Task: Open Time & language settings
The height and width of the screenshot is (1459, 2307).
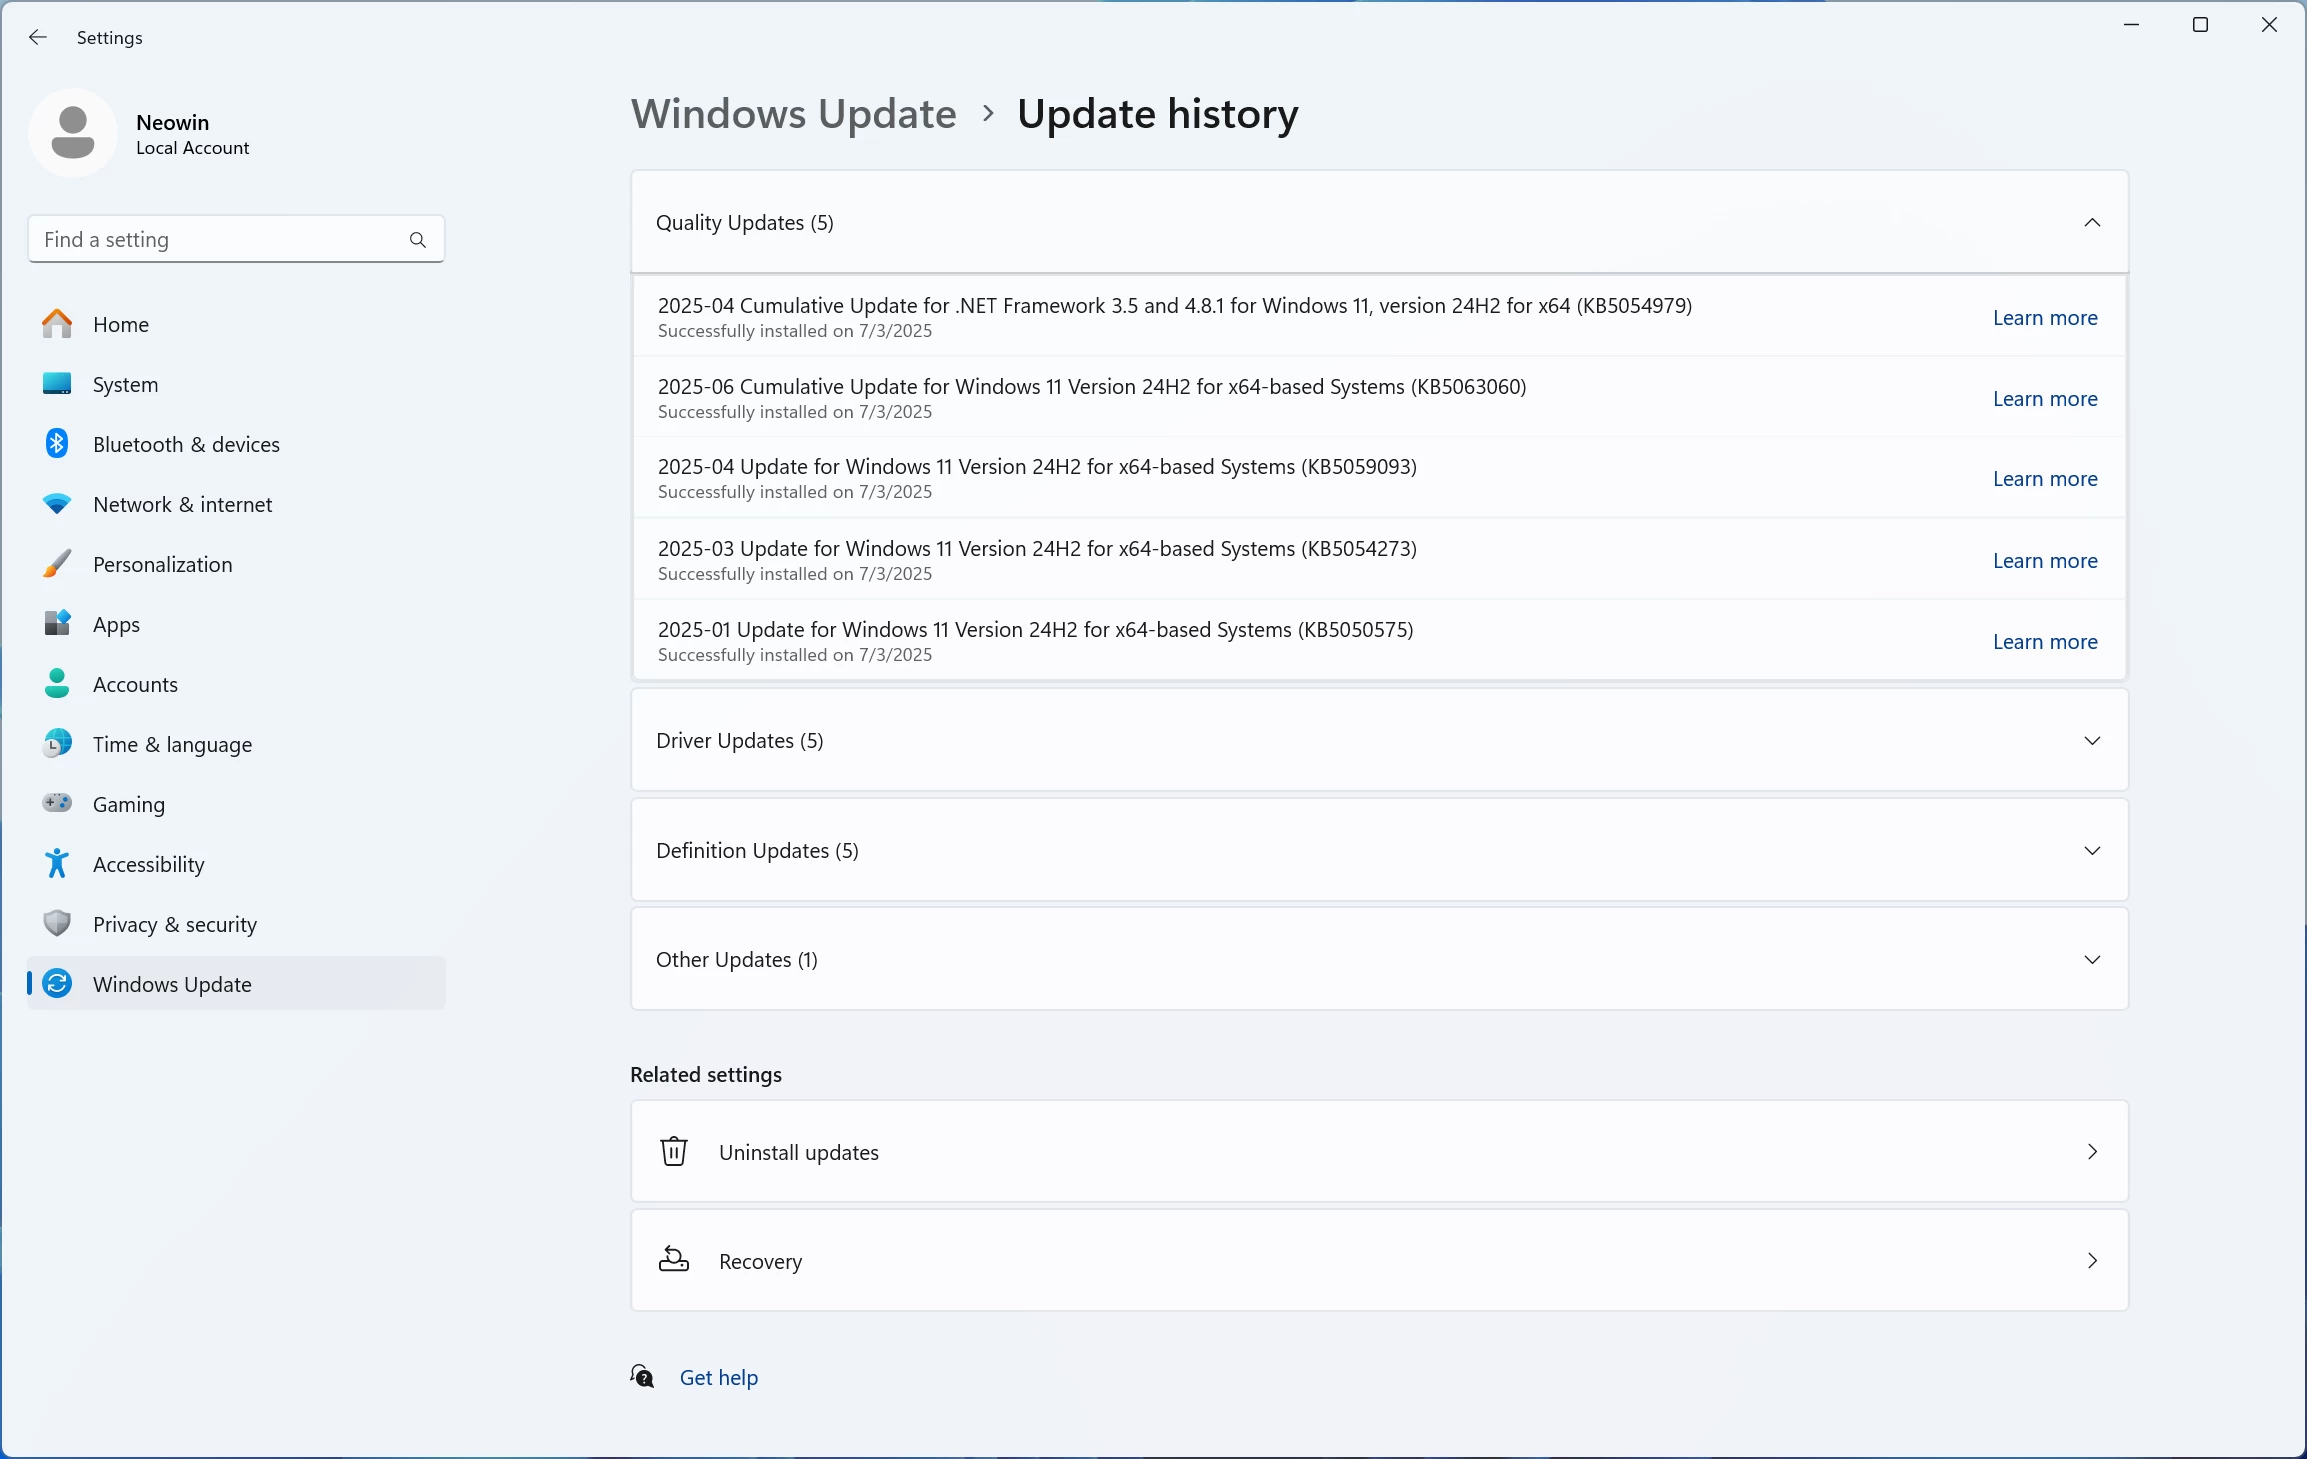Action: coord(172,745)
